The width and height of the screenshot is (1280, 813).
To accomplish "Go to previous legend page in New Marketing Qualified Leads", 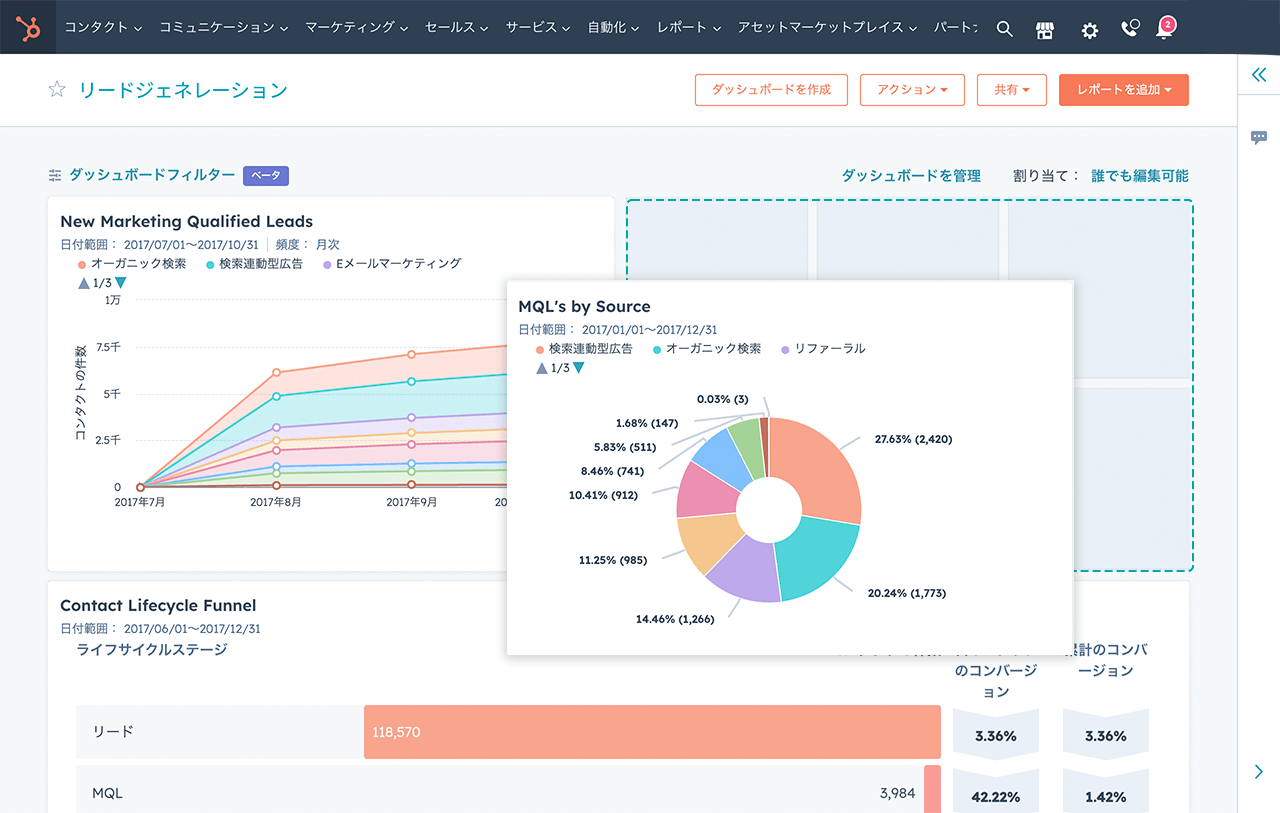I will [x=84, y=283].
